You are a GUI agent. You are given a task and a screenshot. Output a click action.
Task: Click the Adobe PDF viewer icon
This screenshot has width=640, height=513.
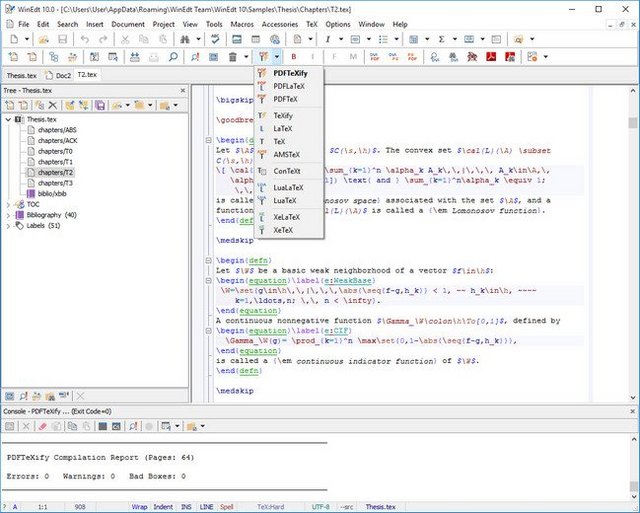point(492,57)
